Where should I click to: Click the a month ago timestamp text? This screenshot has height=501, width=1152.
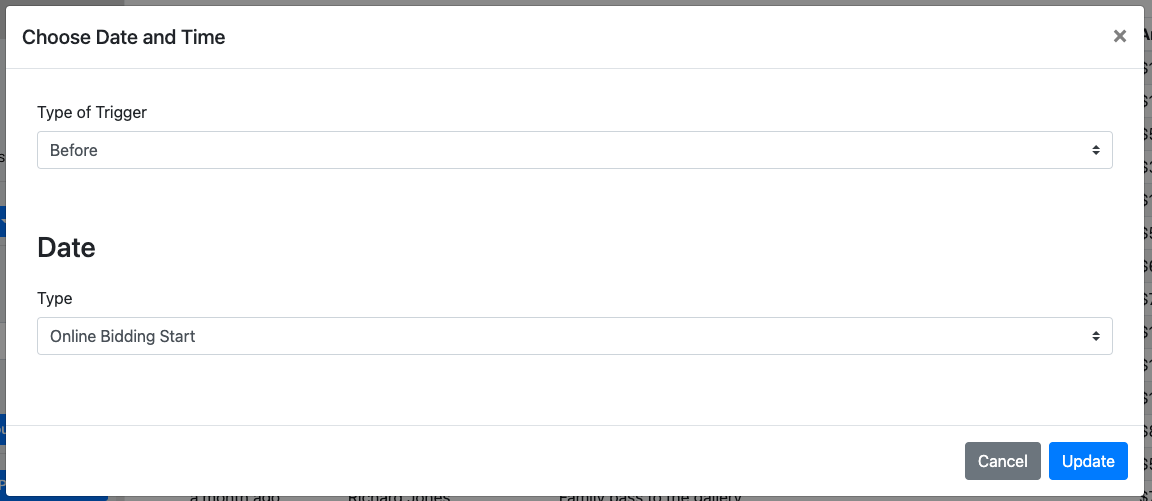tap(234, 498)
